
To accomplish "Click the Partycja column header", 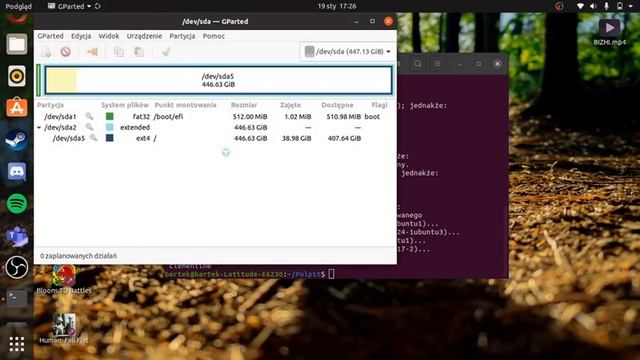I will pos(50,105).
